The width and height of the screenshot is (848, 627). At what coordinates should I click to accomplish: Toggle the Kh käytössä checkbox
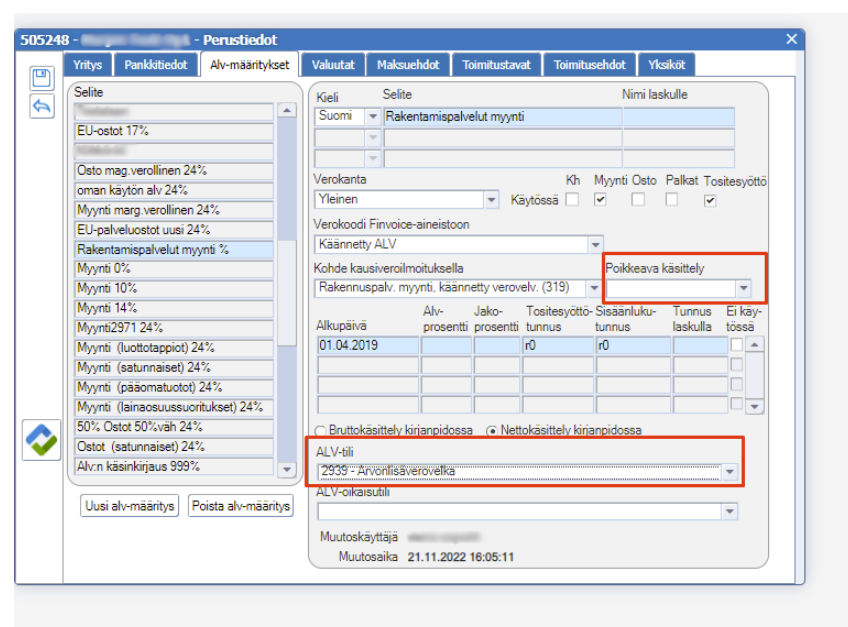572,200
